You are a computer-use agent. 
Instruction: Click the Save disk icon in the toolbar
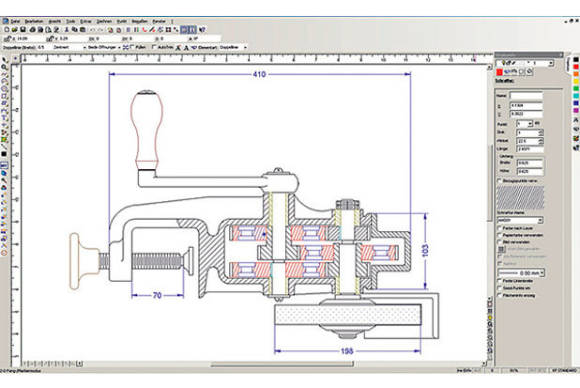tap(23, 30)
